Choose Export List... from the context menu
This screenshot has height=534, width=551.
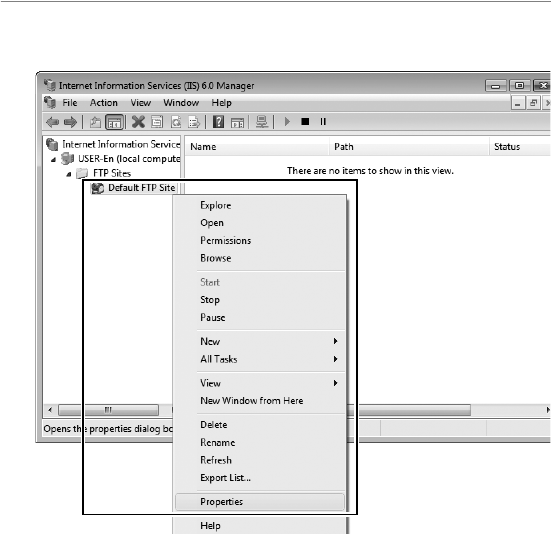[x=260, y=477]
